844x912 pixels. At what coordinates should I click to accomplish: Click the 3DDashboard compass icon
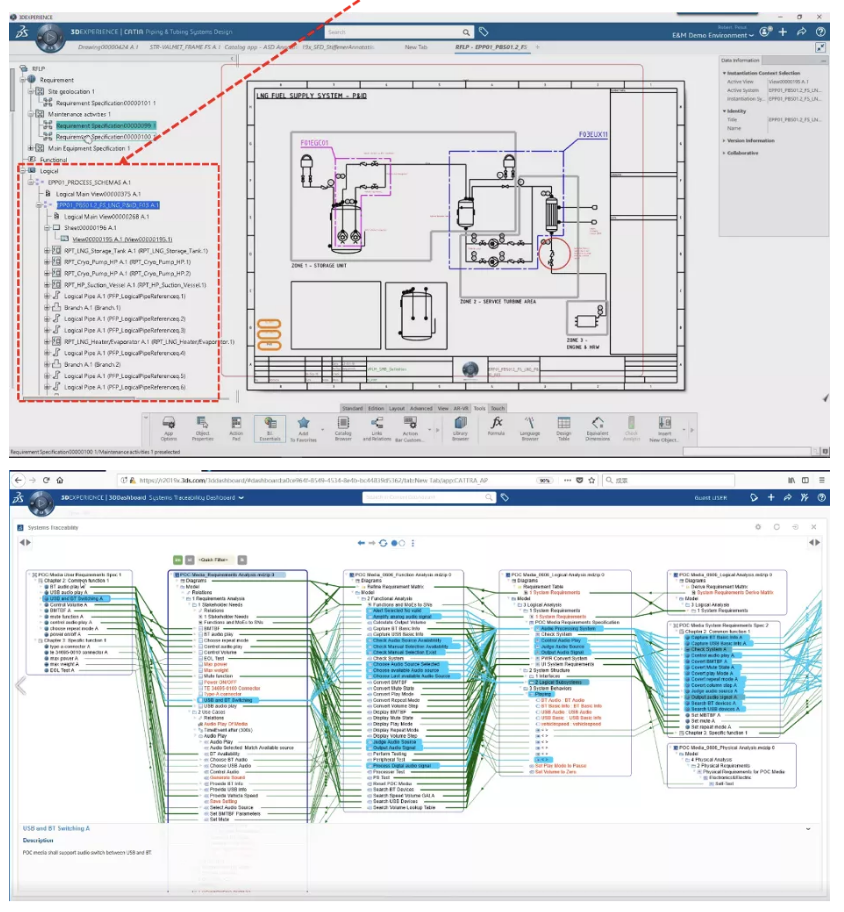click(x=41, y=502)
